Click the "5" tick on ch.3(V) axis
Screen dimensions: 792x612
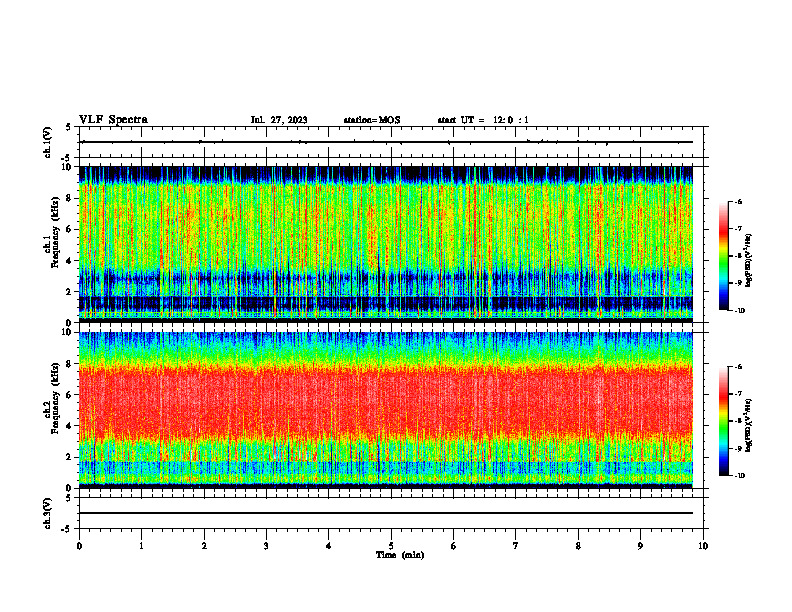point(70,498)
